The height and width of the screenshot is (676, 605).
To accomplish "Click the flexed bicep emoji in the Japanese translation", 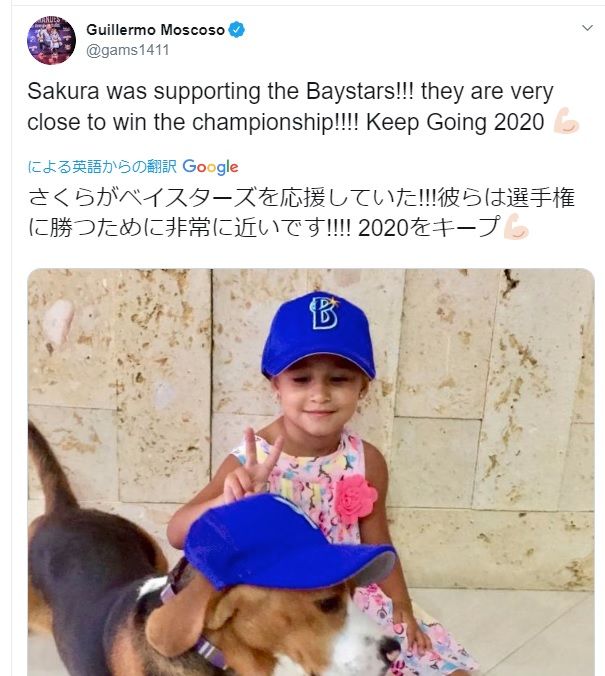I will click(x=516, y=227).
